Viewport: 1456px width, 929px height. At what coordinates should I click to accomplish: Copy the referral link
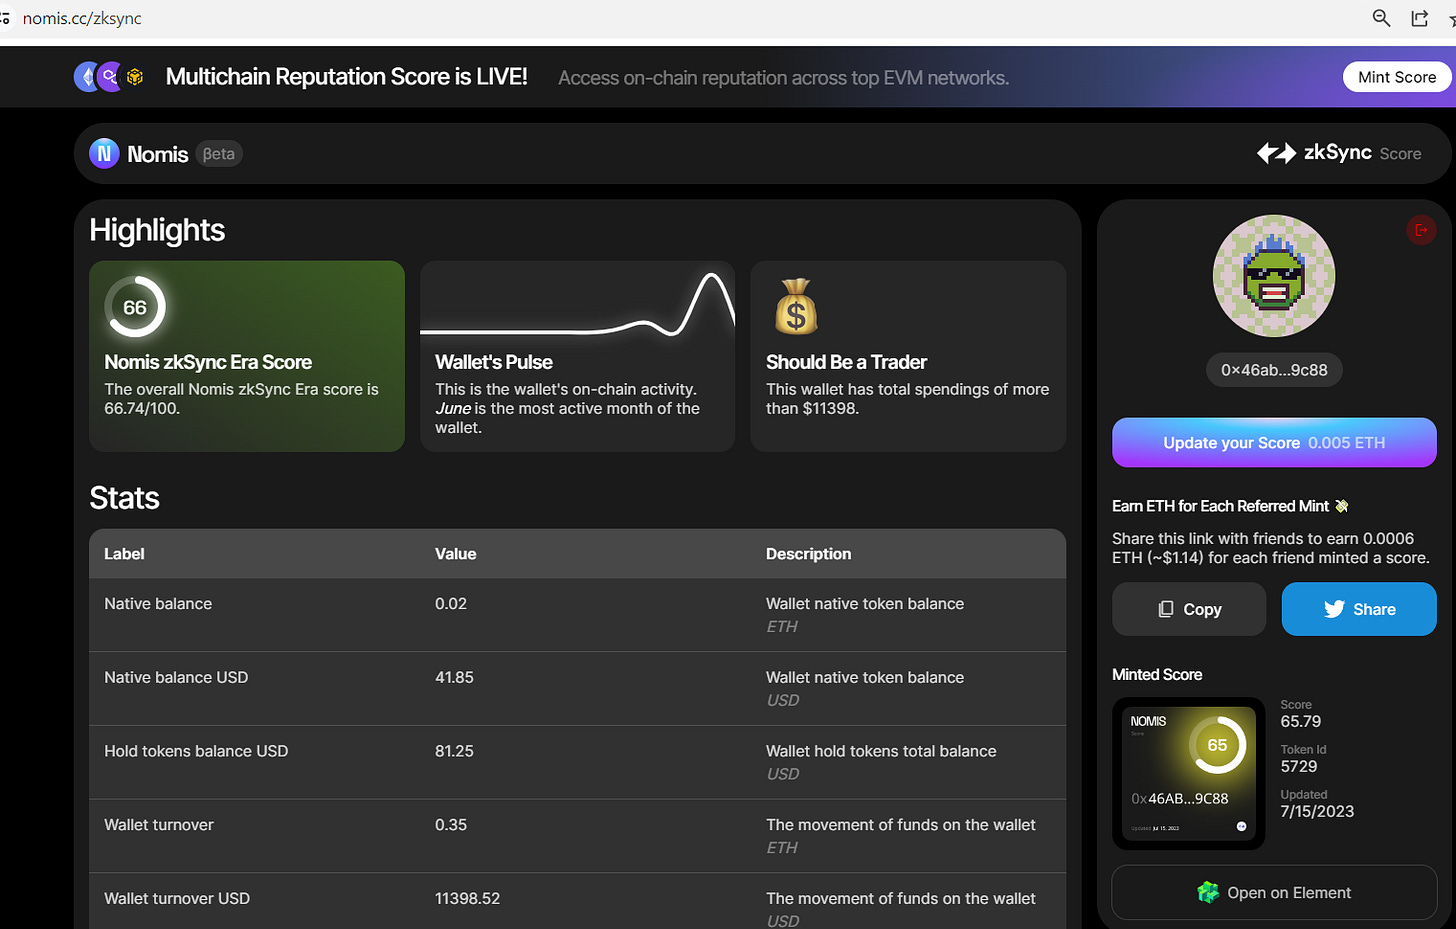tap(1189, 609)
